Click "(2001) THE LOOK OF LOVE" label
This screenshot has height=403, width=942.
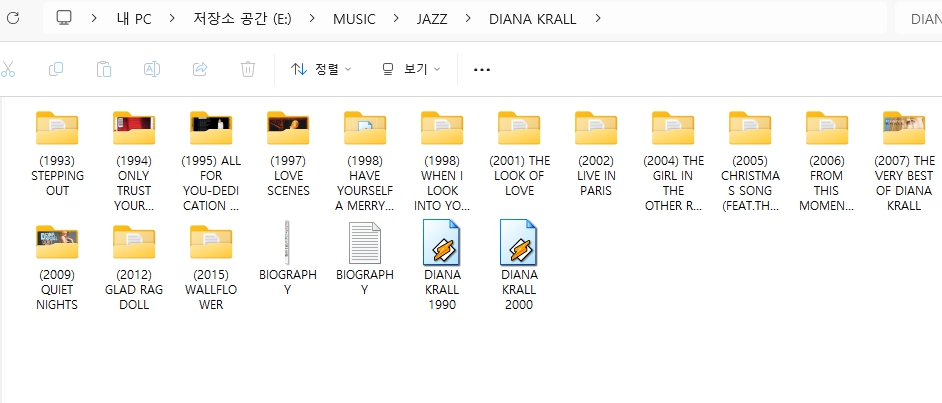(x=519, y=176)
